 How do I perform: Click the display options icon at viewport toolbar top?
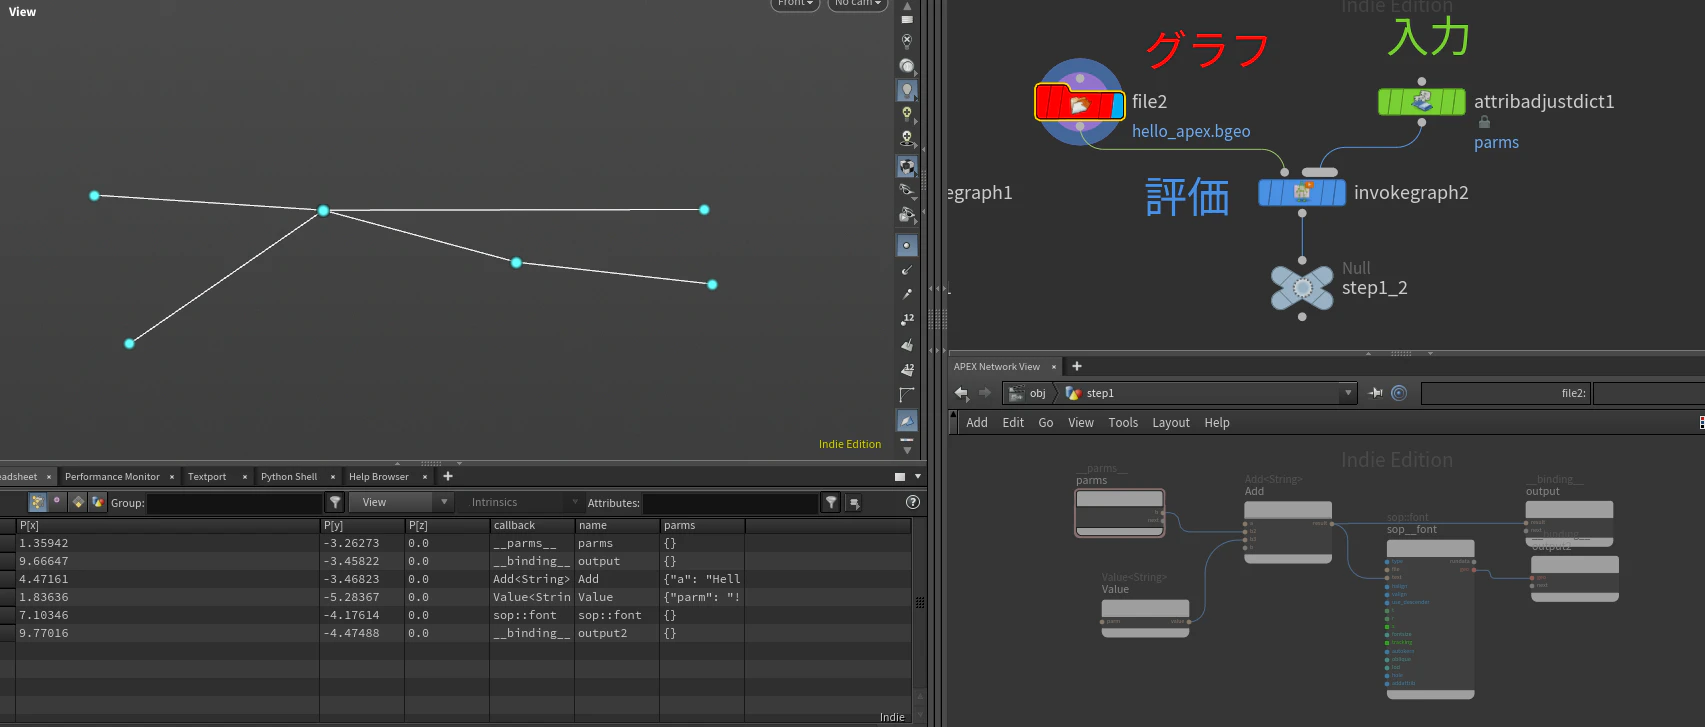point(907,20)
